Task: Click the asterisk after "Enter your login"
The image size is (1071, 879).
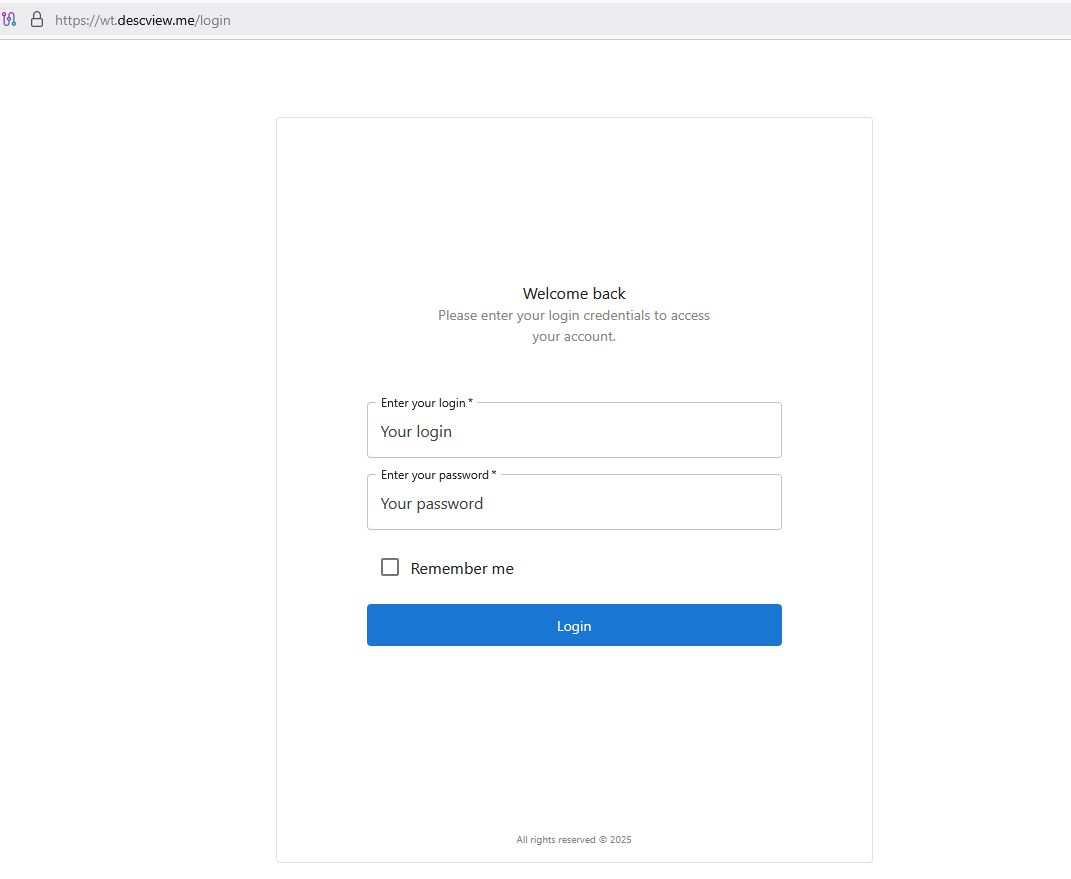Action: pos(471,402)
